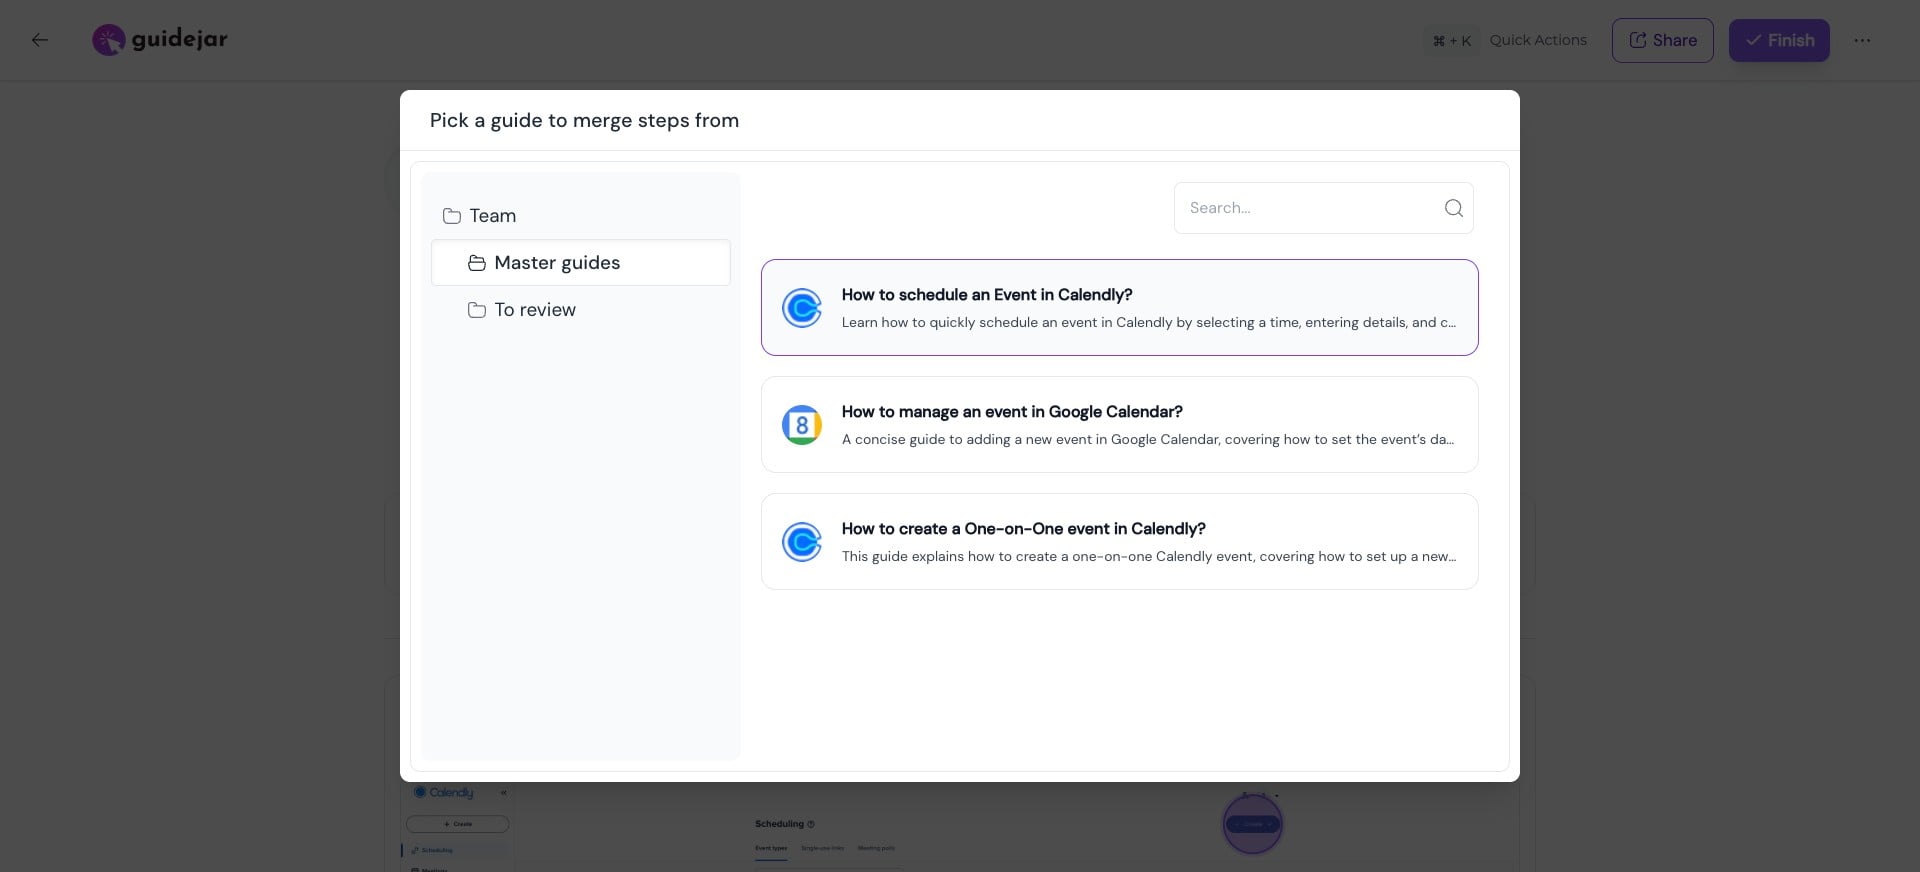This screenshot has height=872, width=1920.
Task: Click the Share button
Action: (x=1662, y=40)
